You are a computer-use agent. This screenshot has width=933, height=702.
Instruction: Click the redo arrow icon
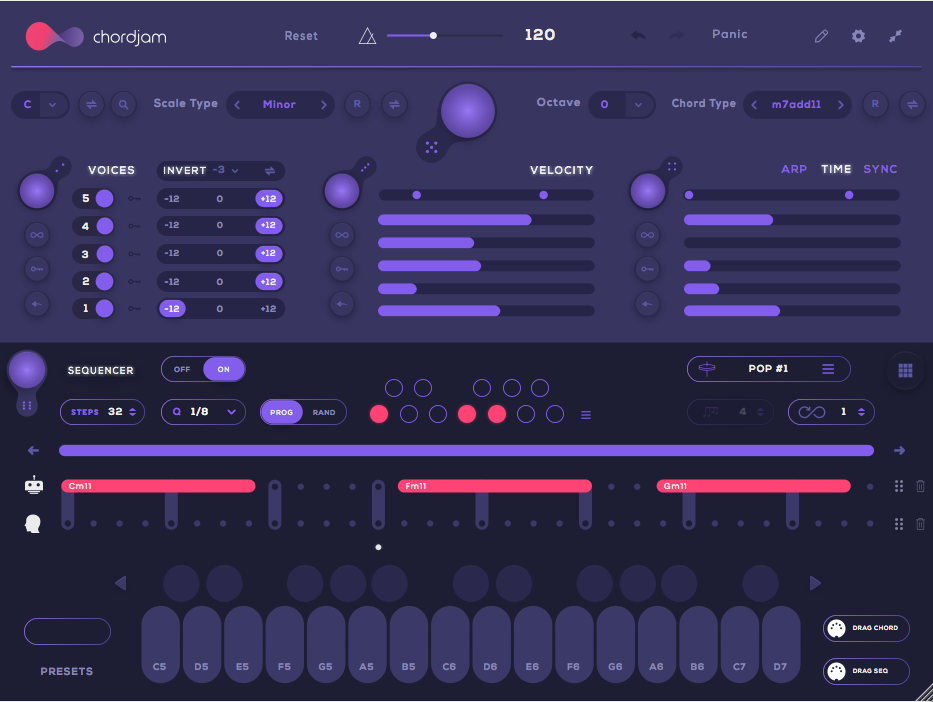tap(676, 35)
